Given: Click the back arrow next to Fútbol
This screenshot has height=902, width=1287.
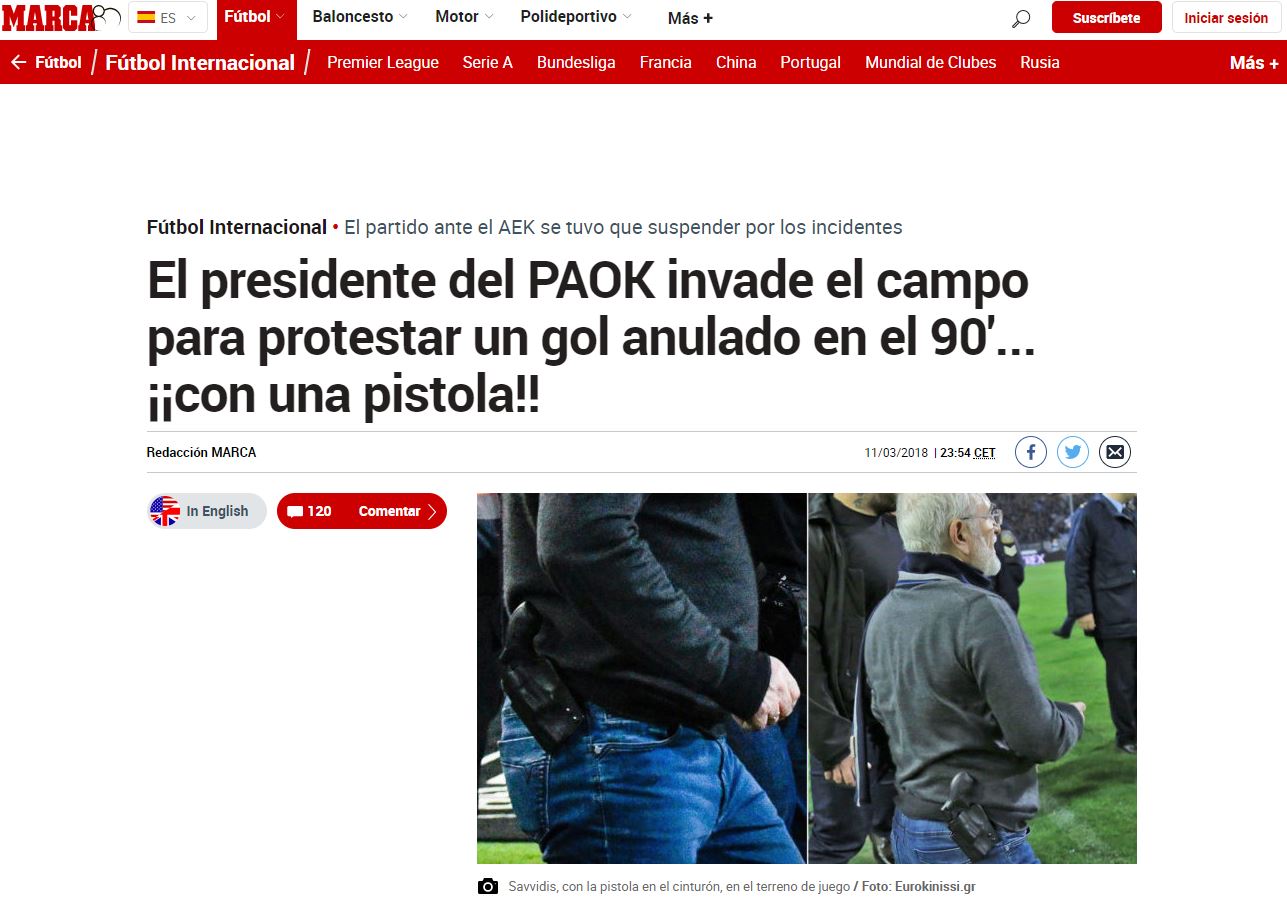Looking at the screenshot, I should coord(18,62).
